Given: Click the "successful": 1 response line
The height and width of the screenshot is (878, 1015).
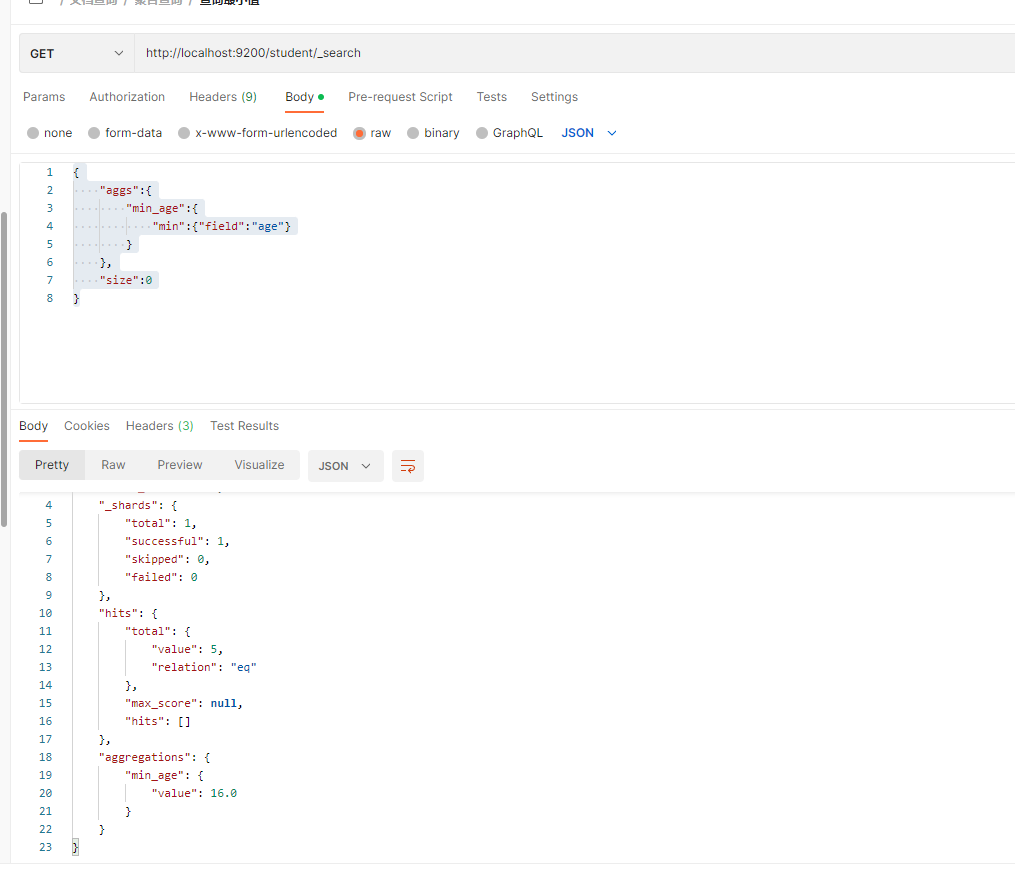Looking at the screenshot, I should (177, 541).
